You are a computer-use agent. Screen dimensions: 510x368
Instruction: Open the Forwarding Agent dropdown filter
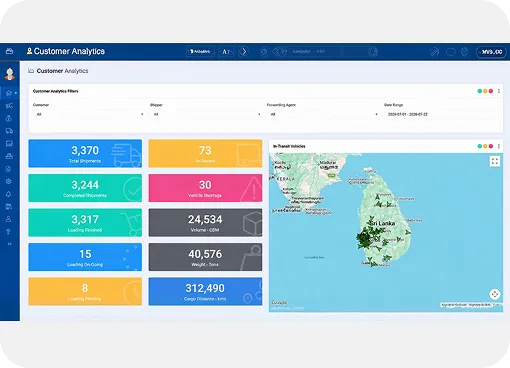323,114
